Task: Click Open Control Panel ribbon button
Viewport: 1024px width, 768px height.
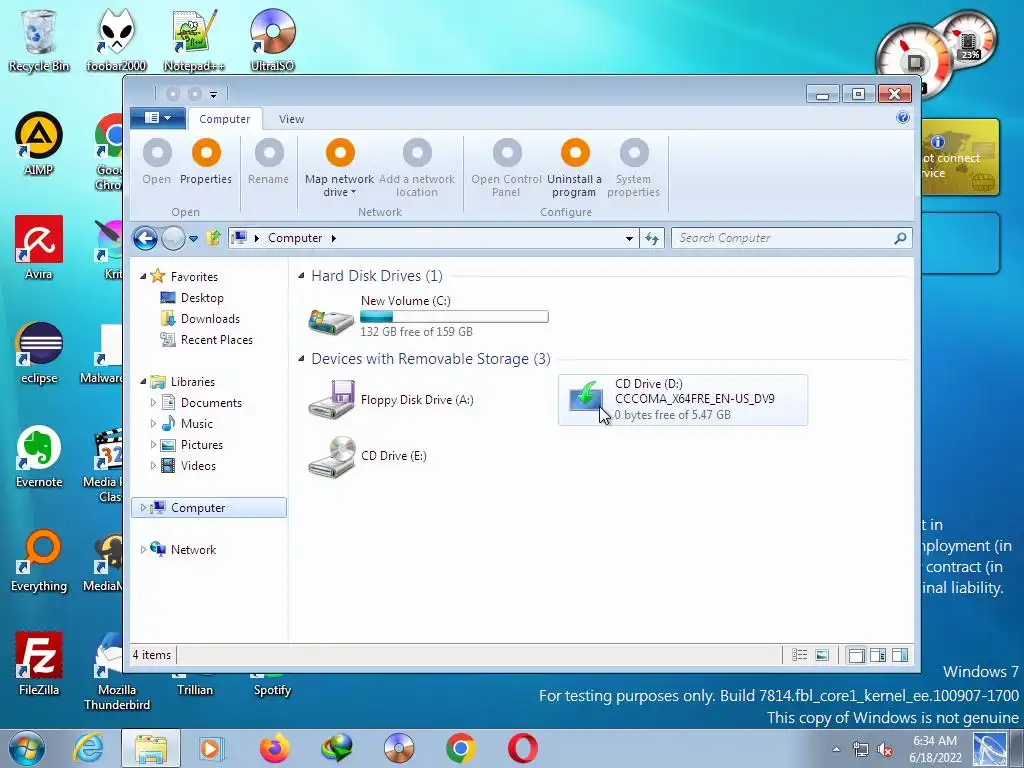Action: (506, 168)
